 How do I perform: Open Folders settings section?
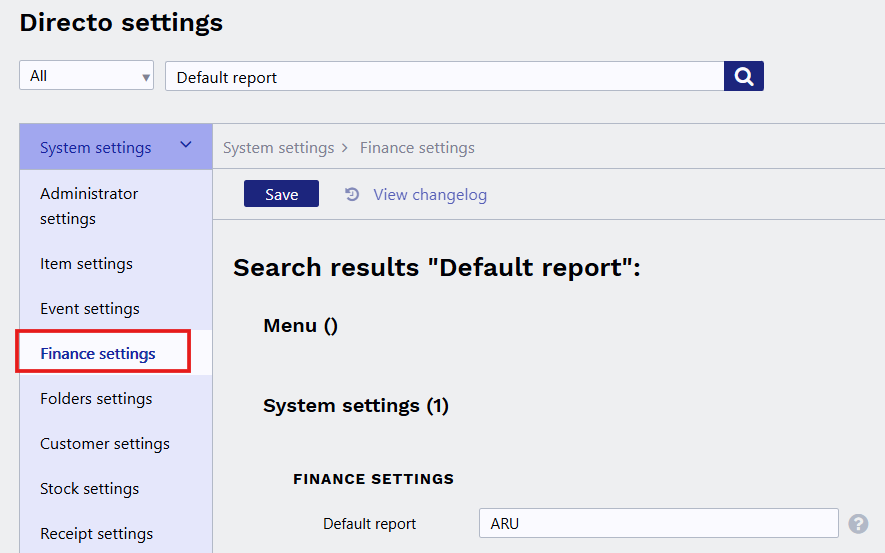(96, 399)
